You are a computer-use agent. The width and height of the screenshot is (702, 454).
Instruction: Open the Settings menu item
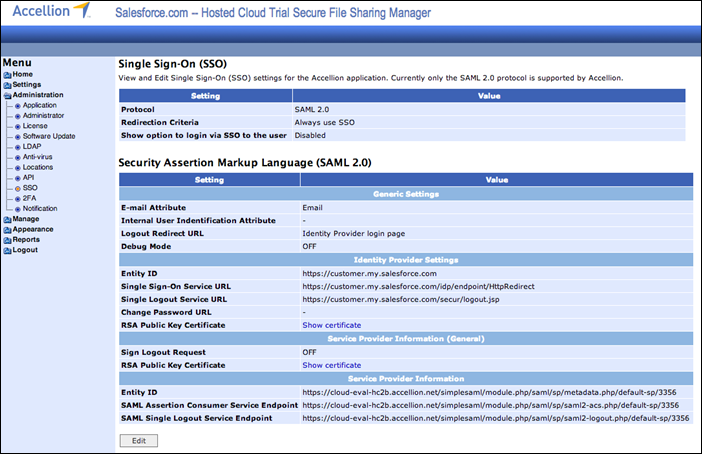(x=26, y=85)
